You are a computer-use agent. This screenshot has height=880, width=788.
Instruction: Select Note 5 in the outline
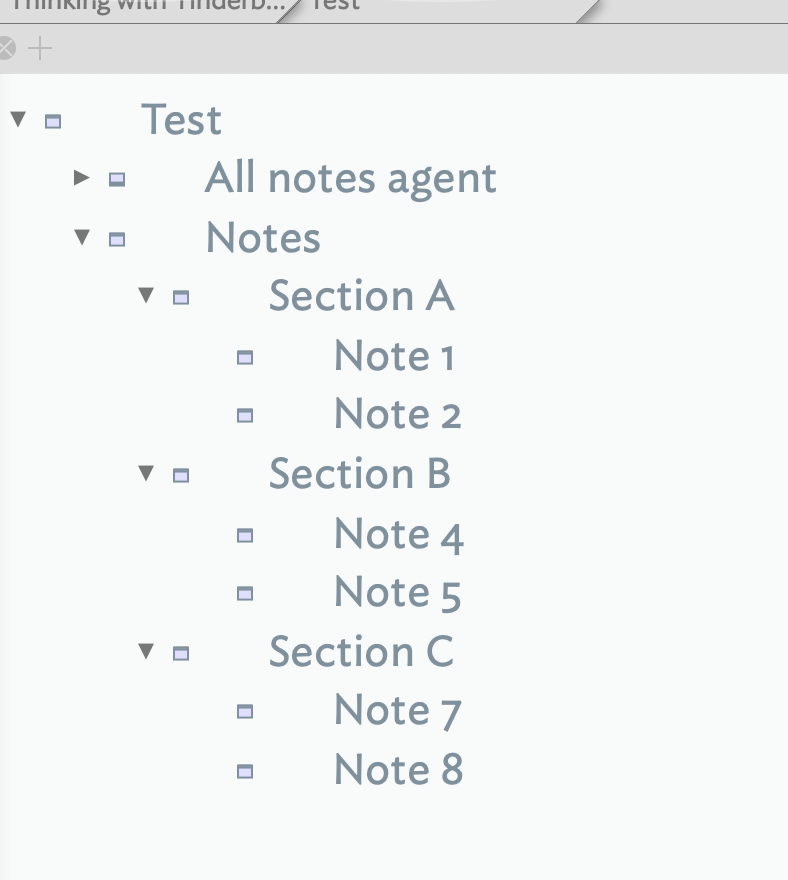click(x=397, y=593)
